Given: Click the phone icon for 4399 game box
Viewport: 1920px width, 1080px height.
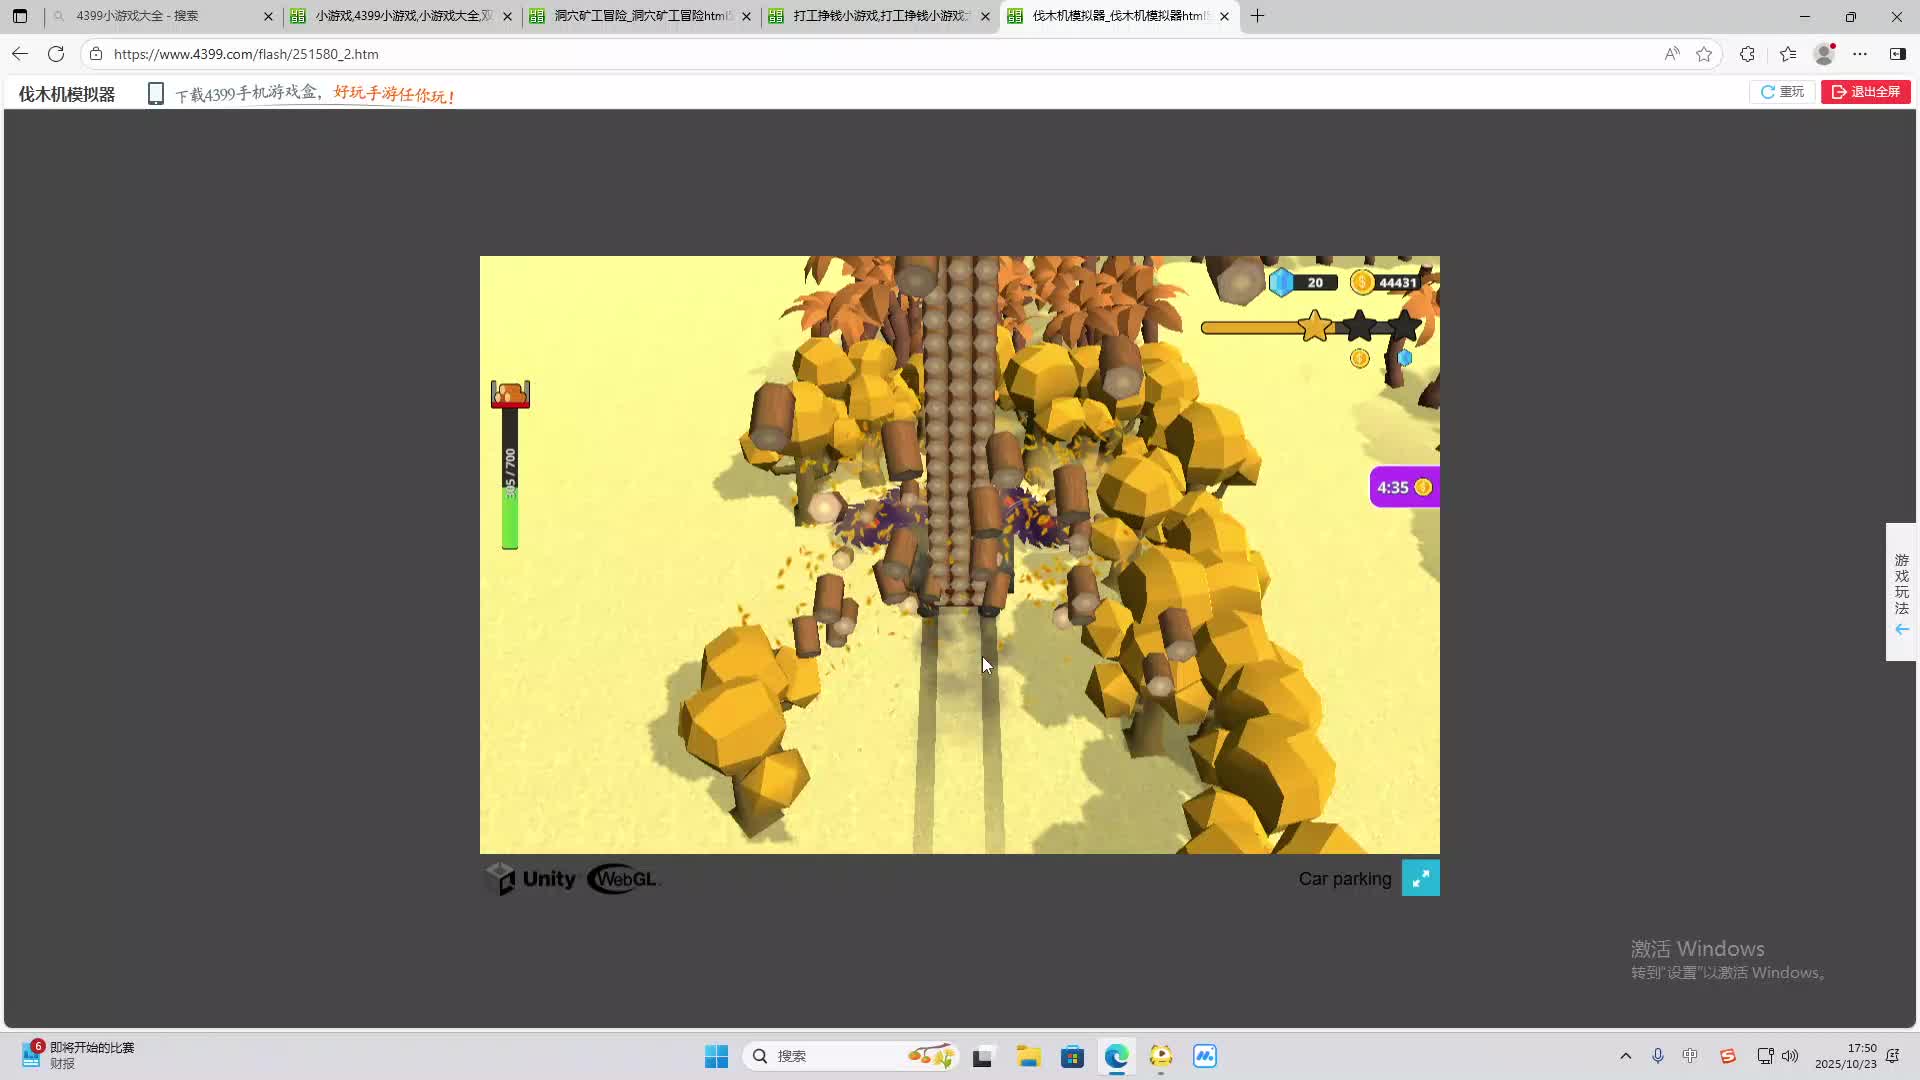Looking at the screenshot, I should coord(155,94).
